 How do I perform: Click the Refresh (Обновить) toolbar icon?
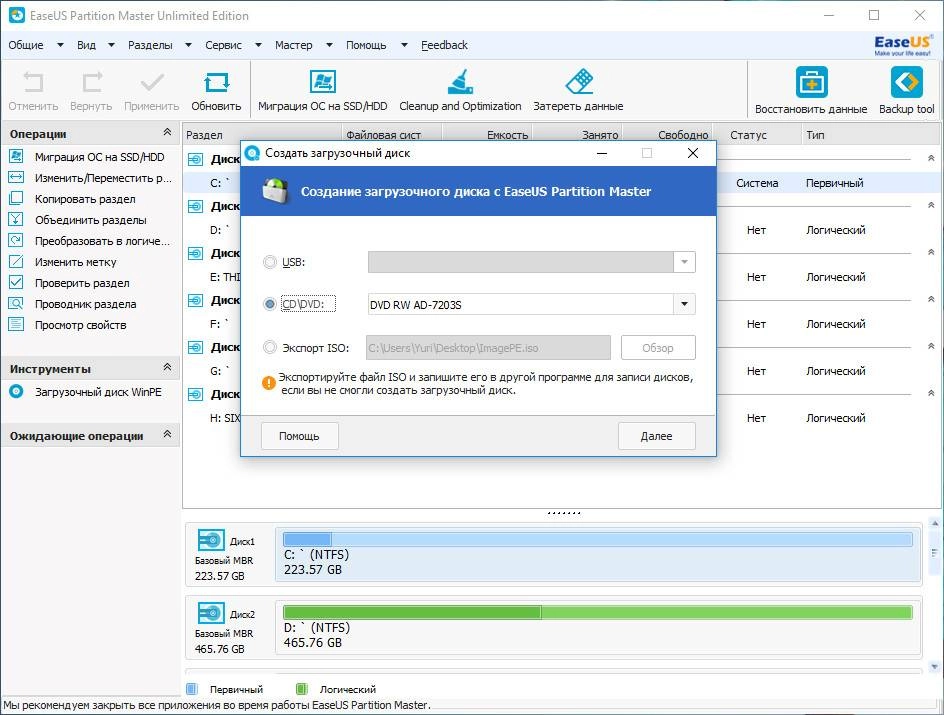[216, 82]
